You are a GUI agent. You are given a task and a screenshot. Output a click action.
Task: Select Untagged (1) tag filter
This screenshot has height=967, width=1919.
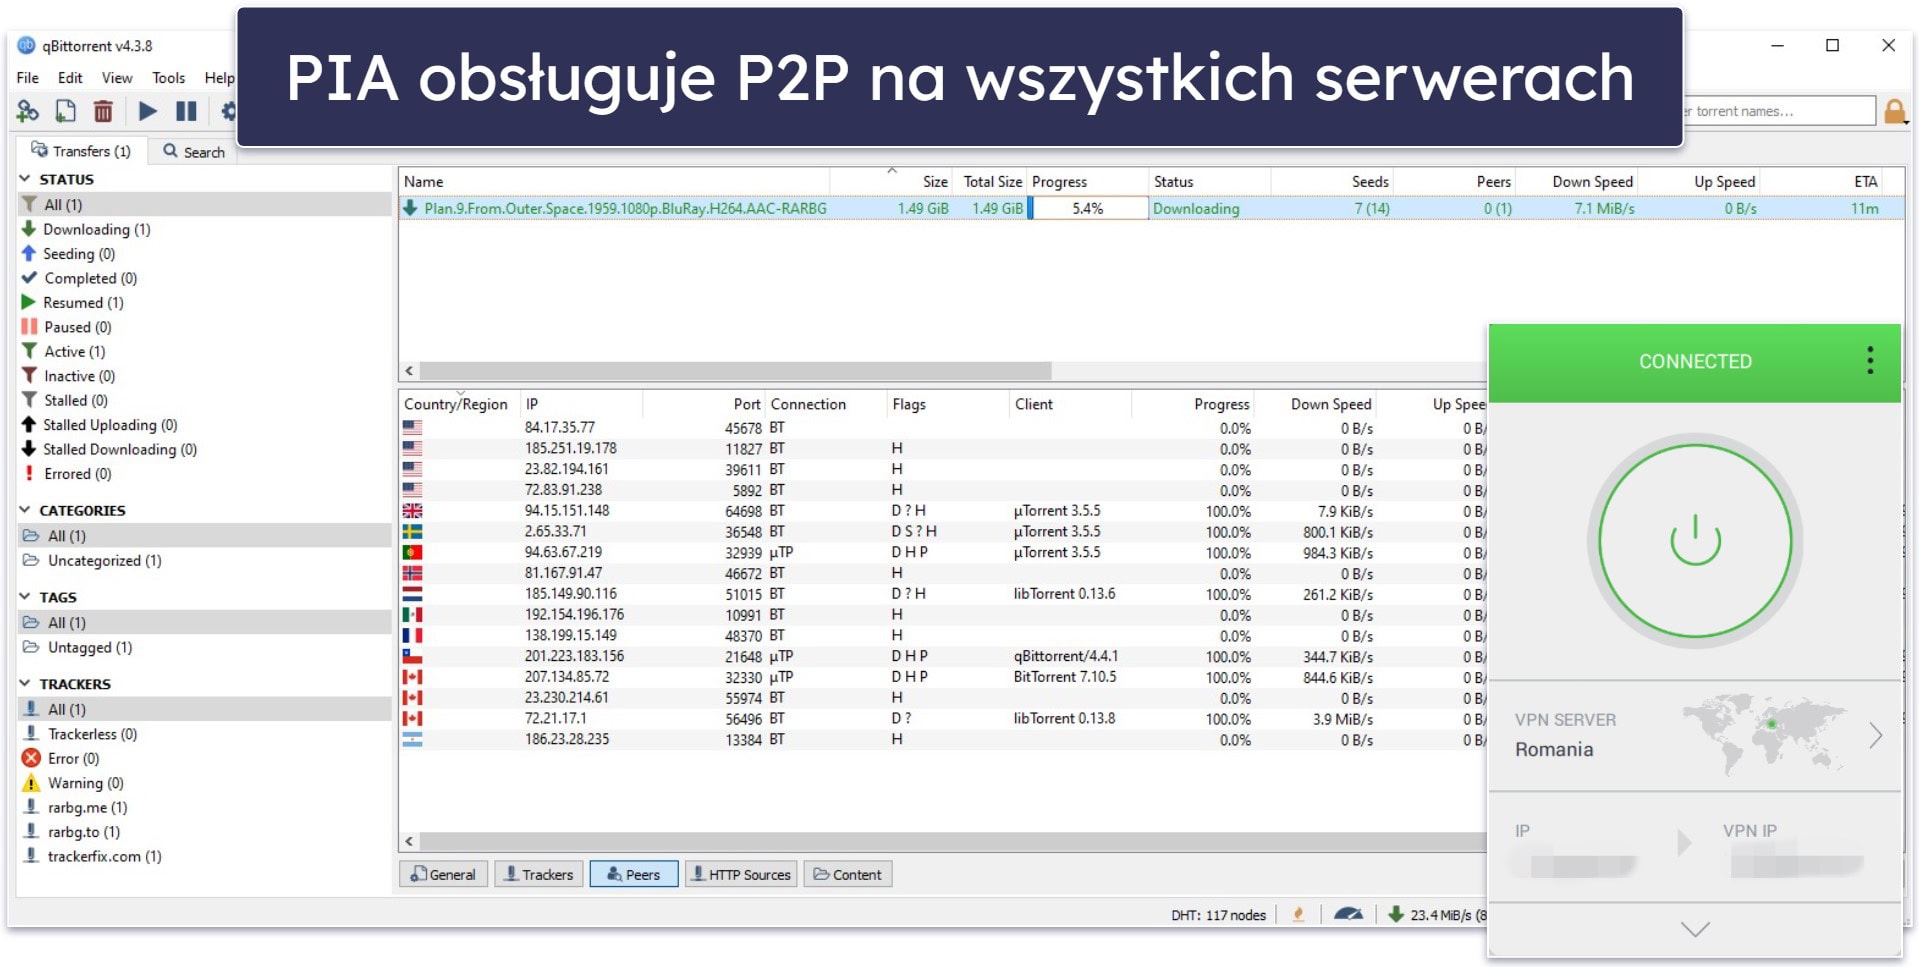89,647
